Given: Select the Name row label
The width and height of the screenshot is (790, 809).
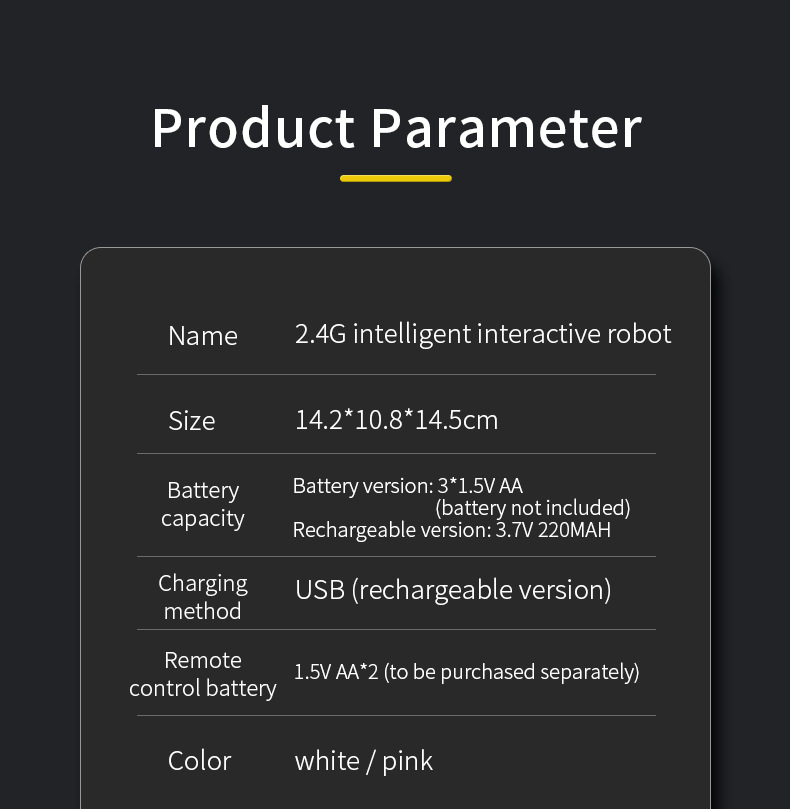Looking at the screenshot, I should coord(203,336).
